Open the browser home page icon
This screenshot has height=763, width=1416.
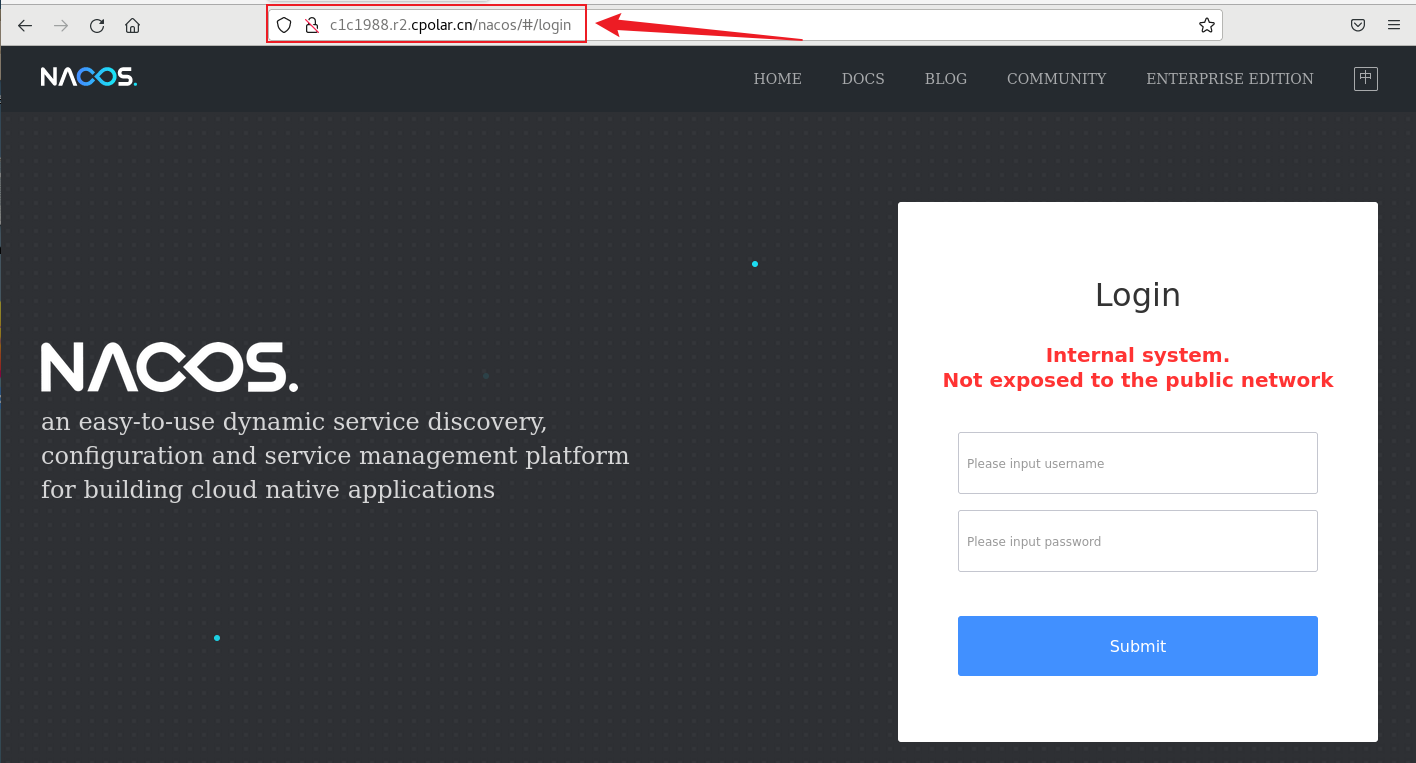pos(132,26)
